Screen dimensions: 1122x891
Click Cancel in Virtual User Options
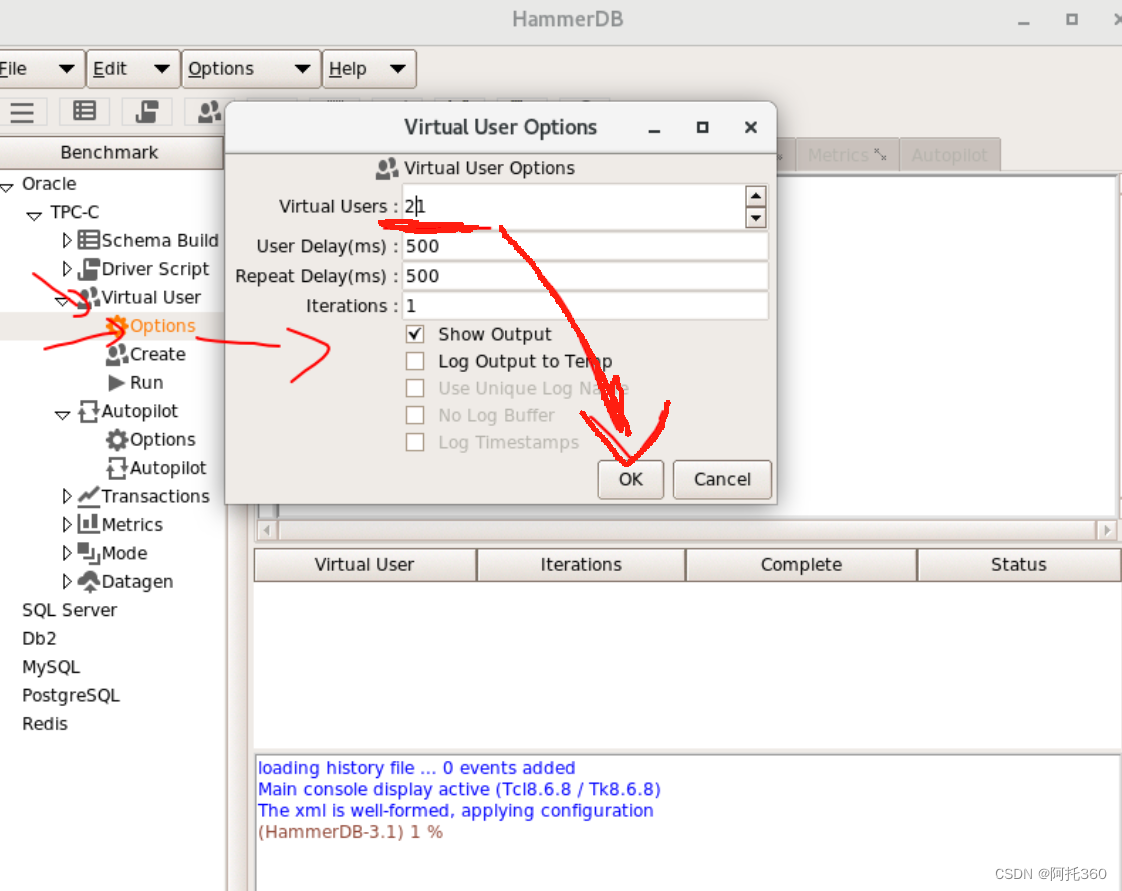(722, 479)
